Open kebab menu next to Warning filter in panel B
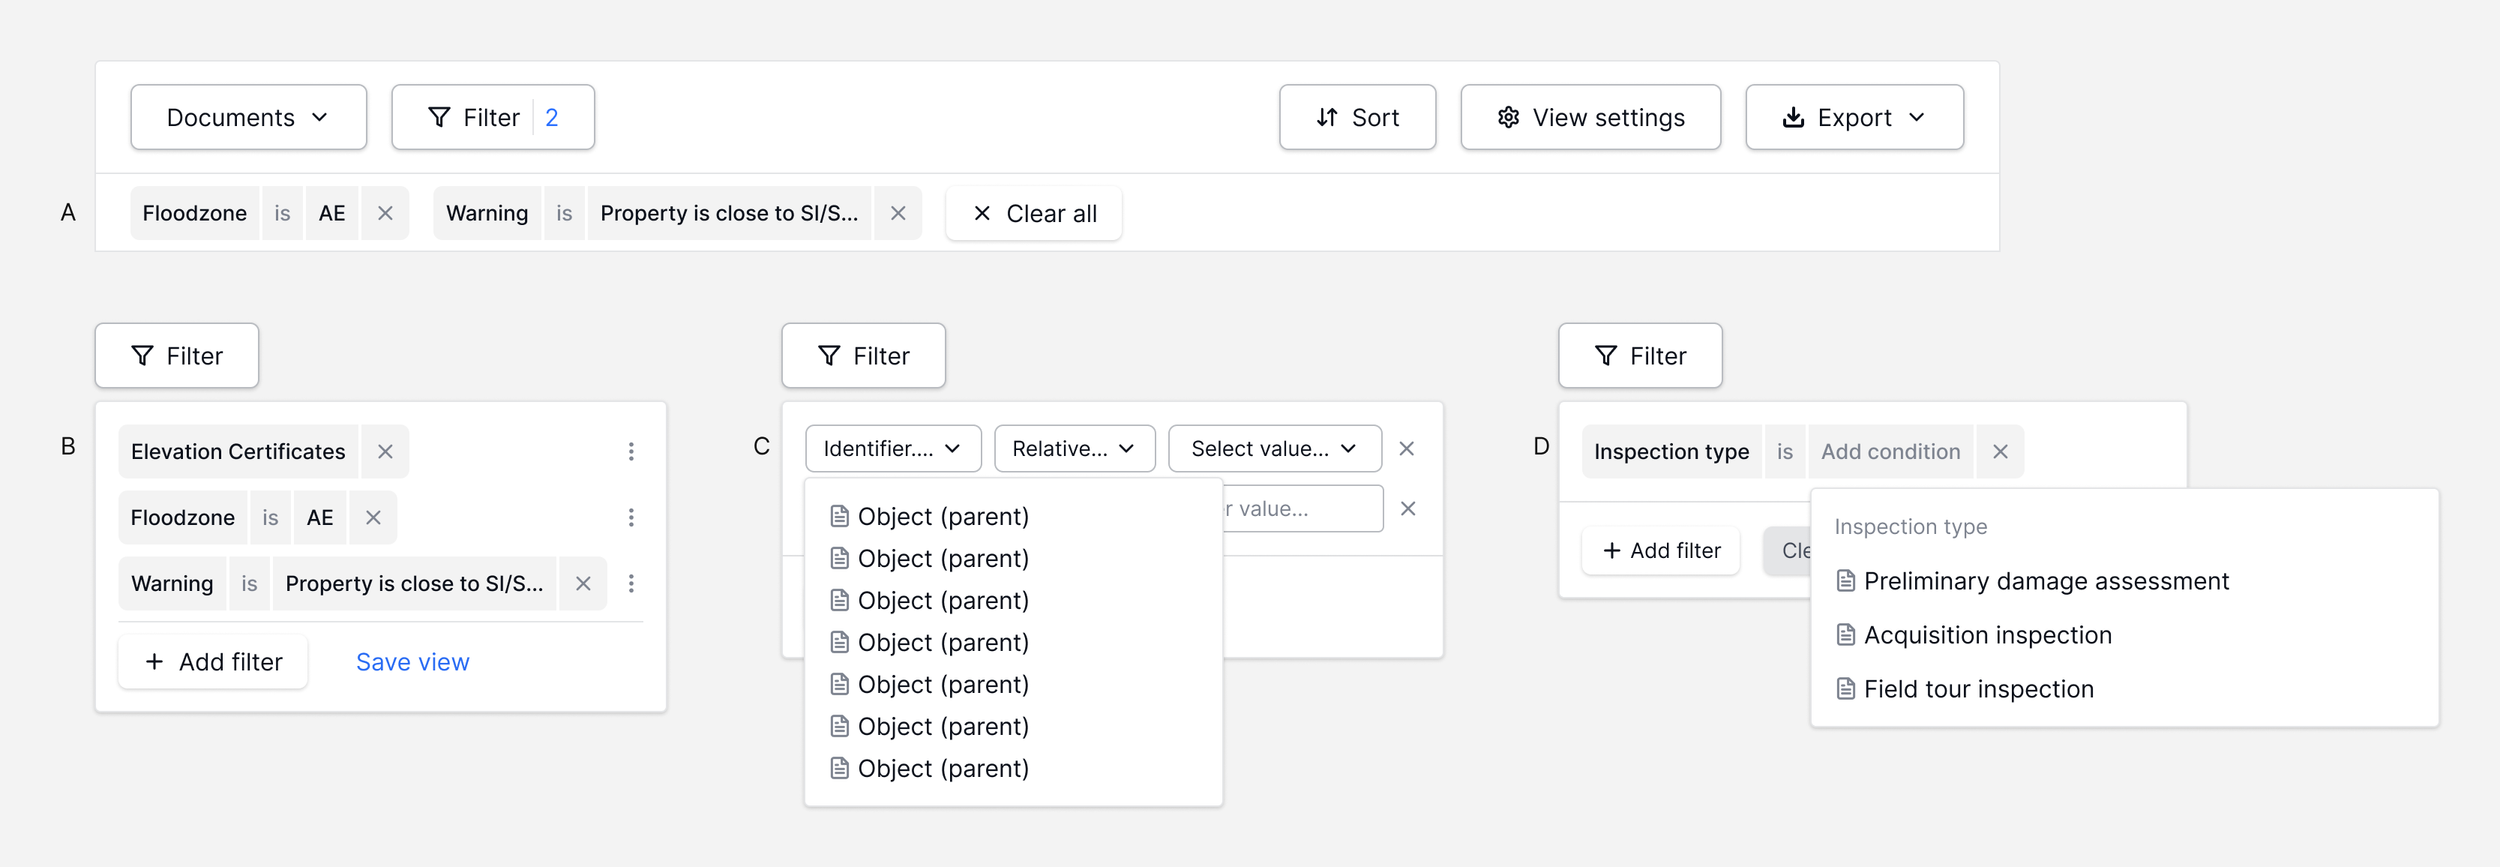Image resolution: width=2500 pixels, height=867 pixels. (x=631, y=584)
